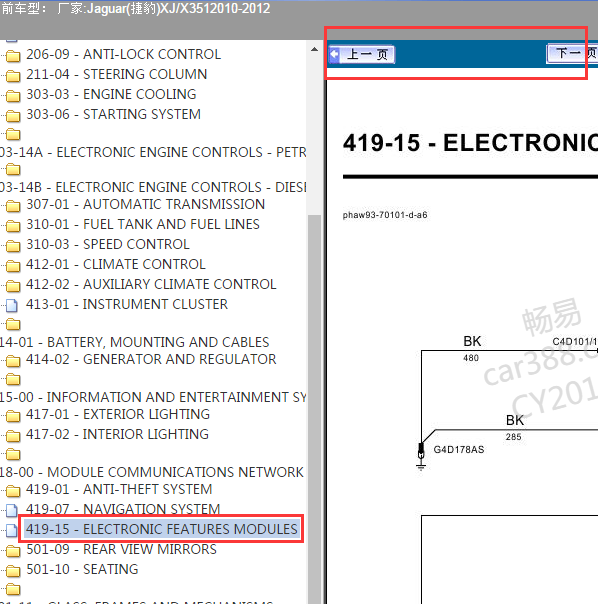Go to previous page with 上一页 button

pos(362,54)
